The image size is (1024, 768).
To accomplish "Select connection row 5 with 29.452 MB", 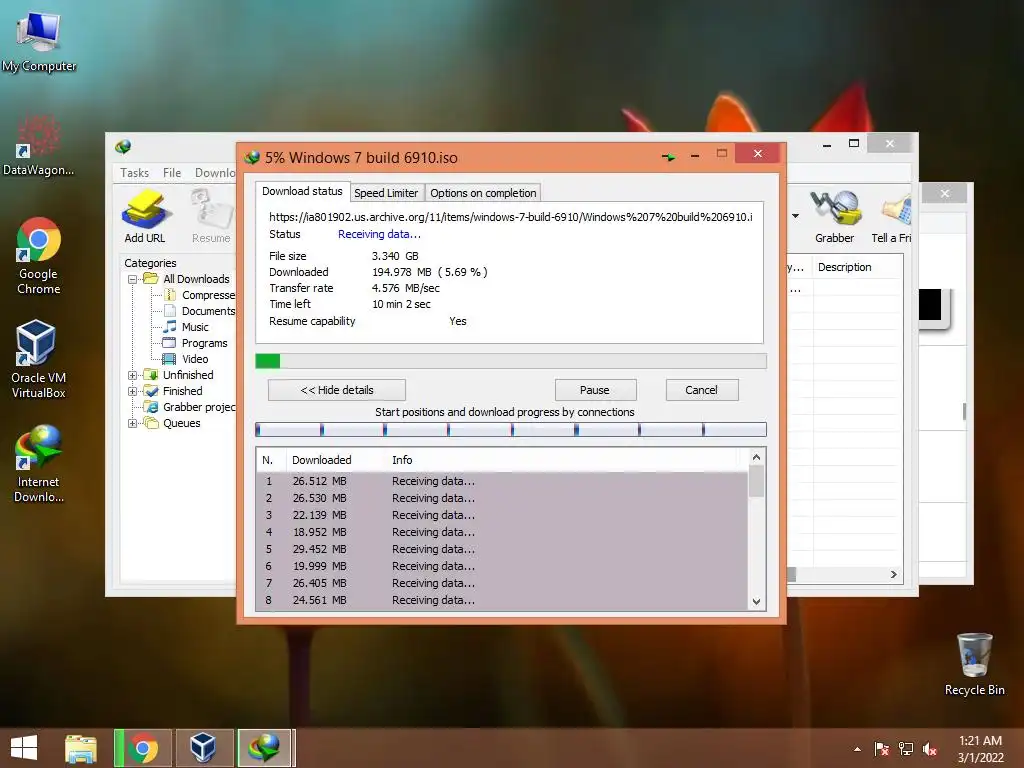I will (x=502, y=549).
